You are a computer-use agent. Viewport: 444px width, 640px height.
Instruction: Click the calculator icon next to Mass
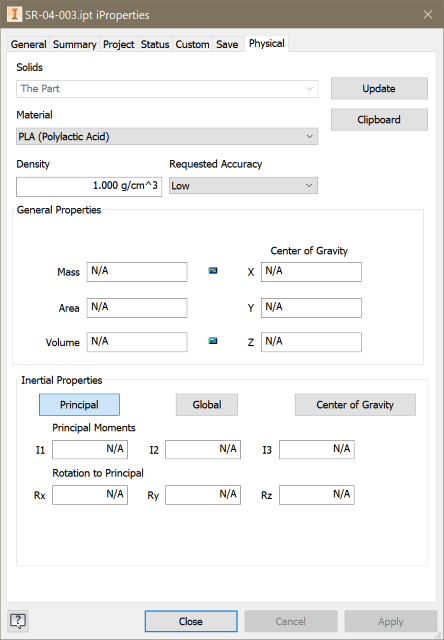tap(213, 271)
